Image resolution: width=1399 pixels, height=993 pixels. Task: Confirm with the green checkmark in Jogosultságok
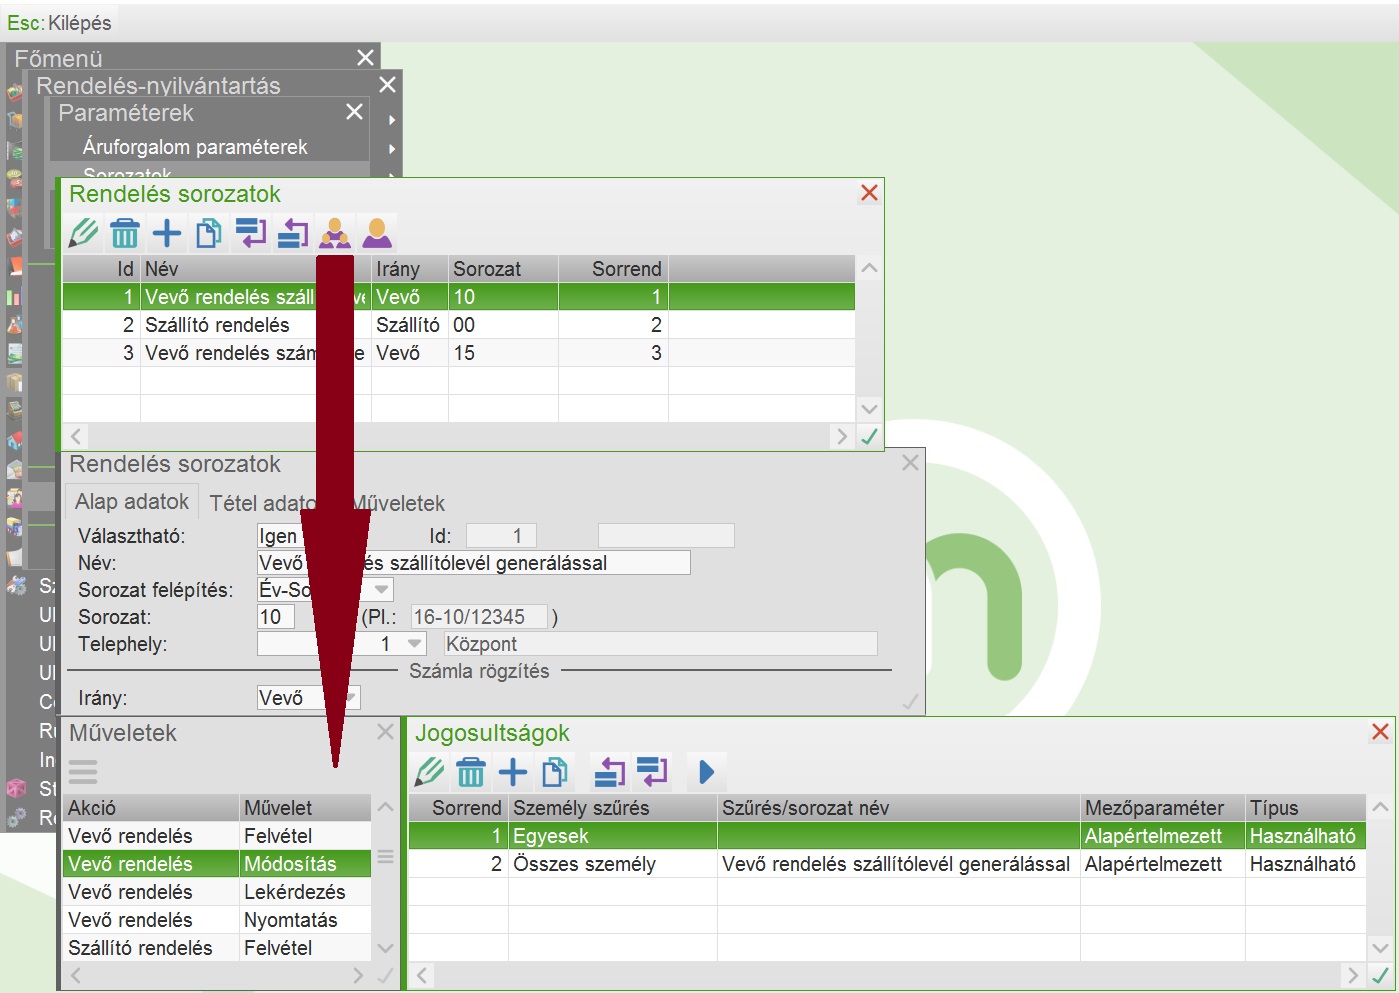click(1381, 975)
